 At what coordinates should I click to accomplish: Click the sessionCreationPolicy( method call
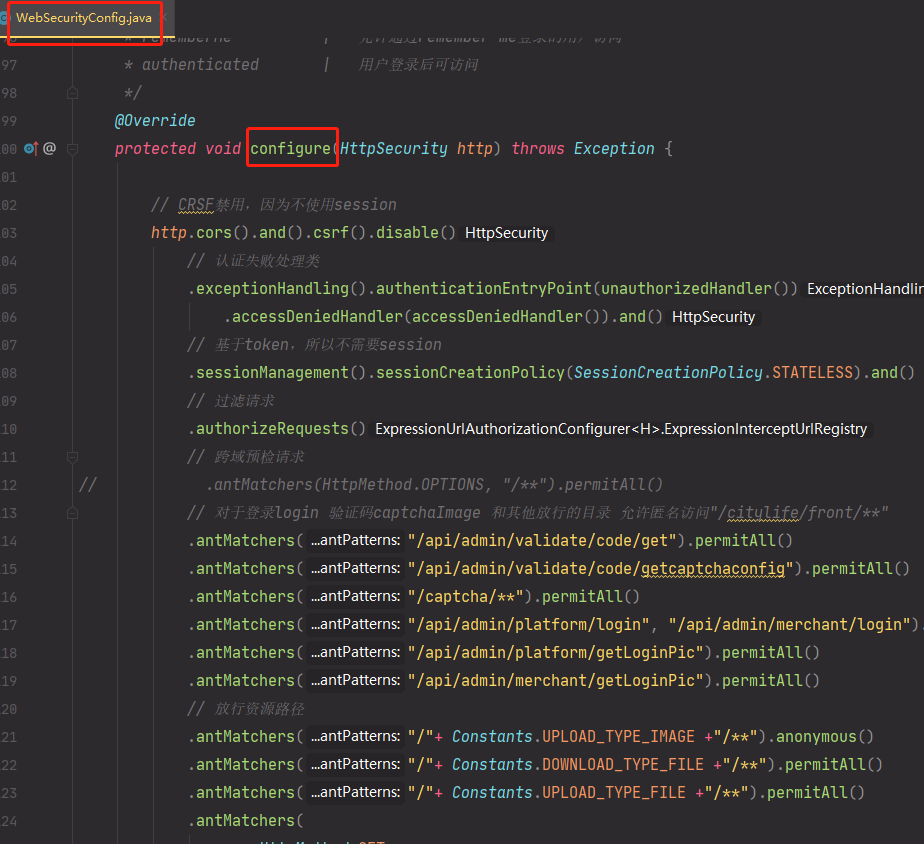pyautogui.click(x=474, y=372)
